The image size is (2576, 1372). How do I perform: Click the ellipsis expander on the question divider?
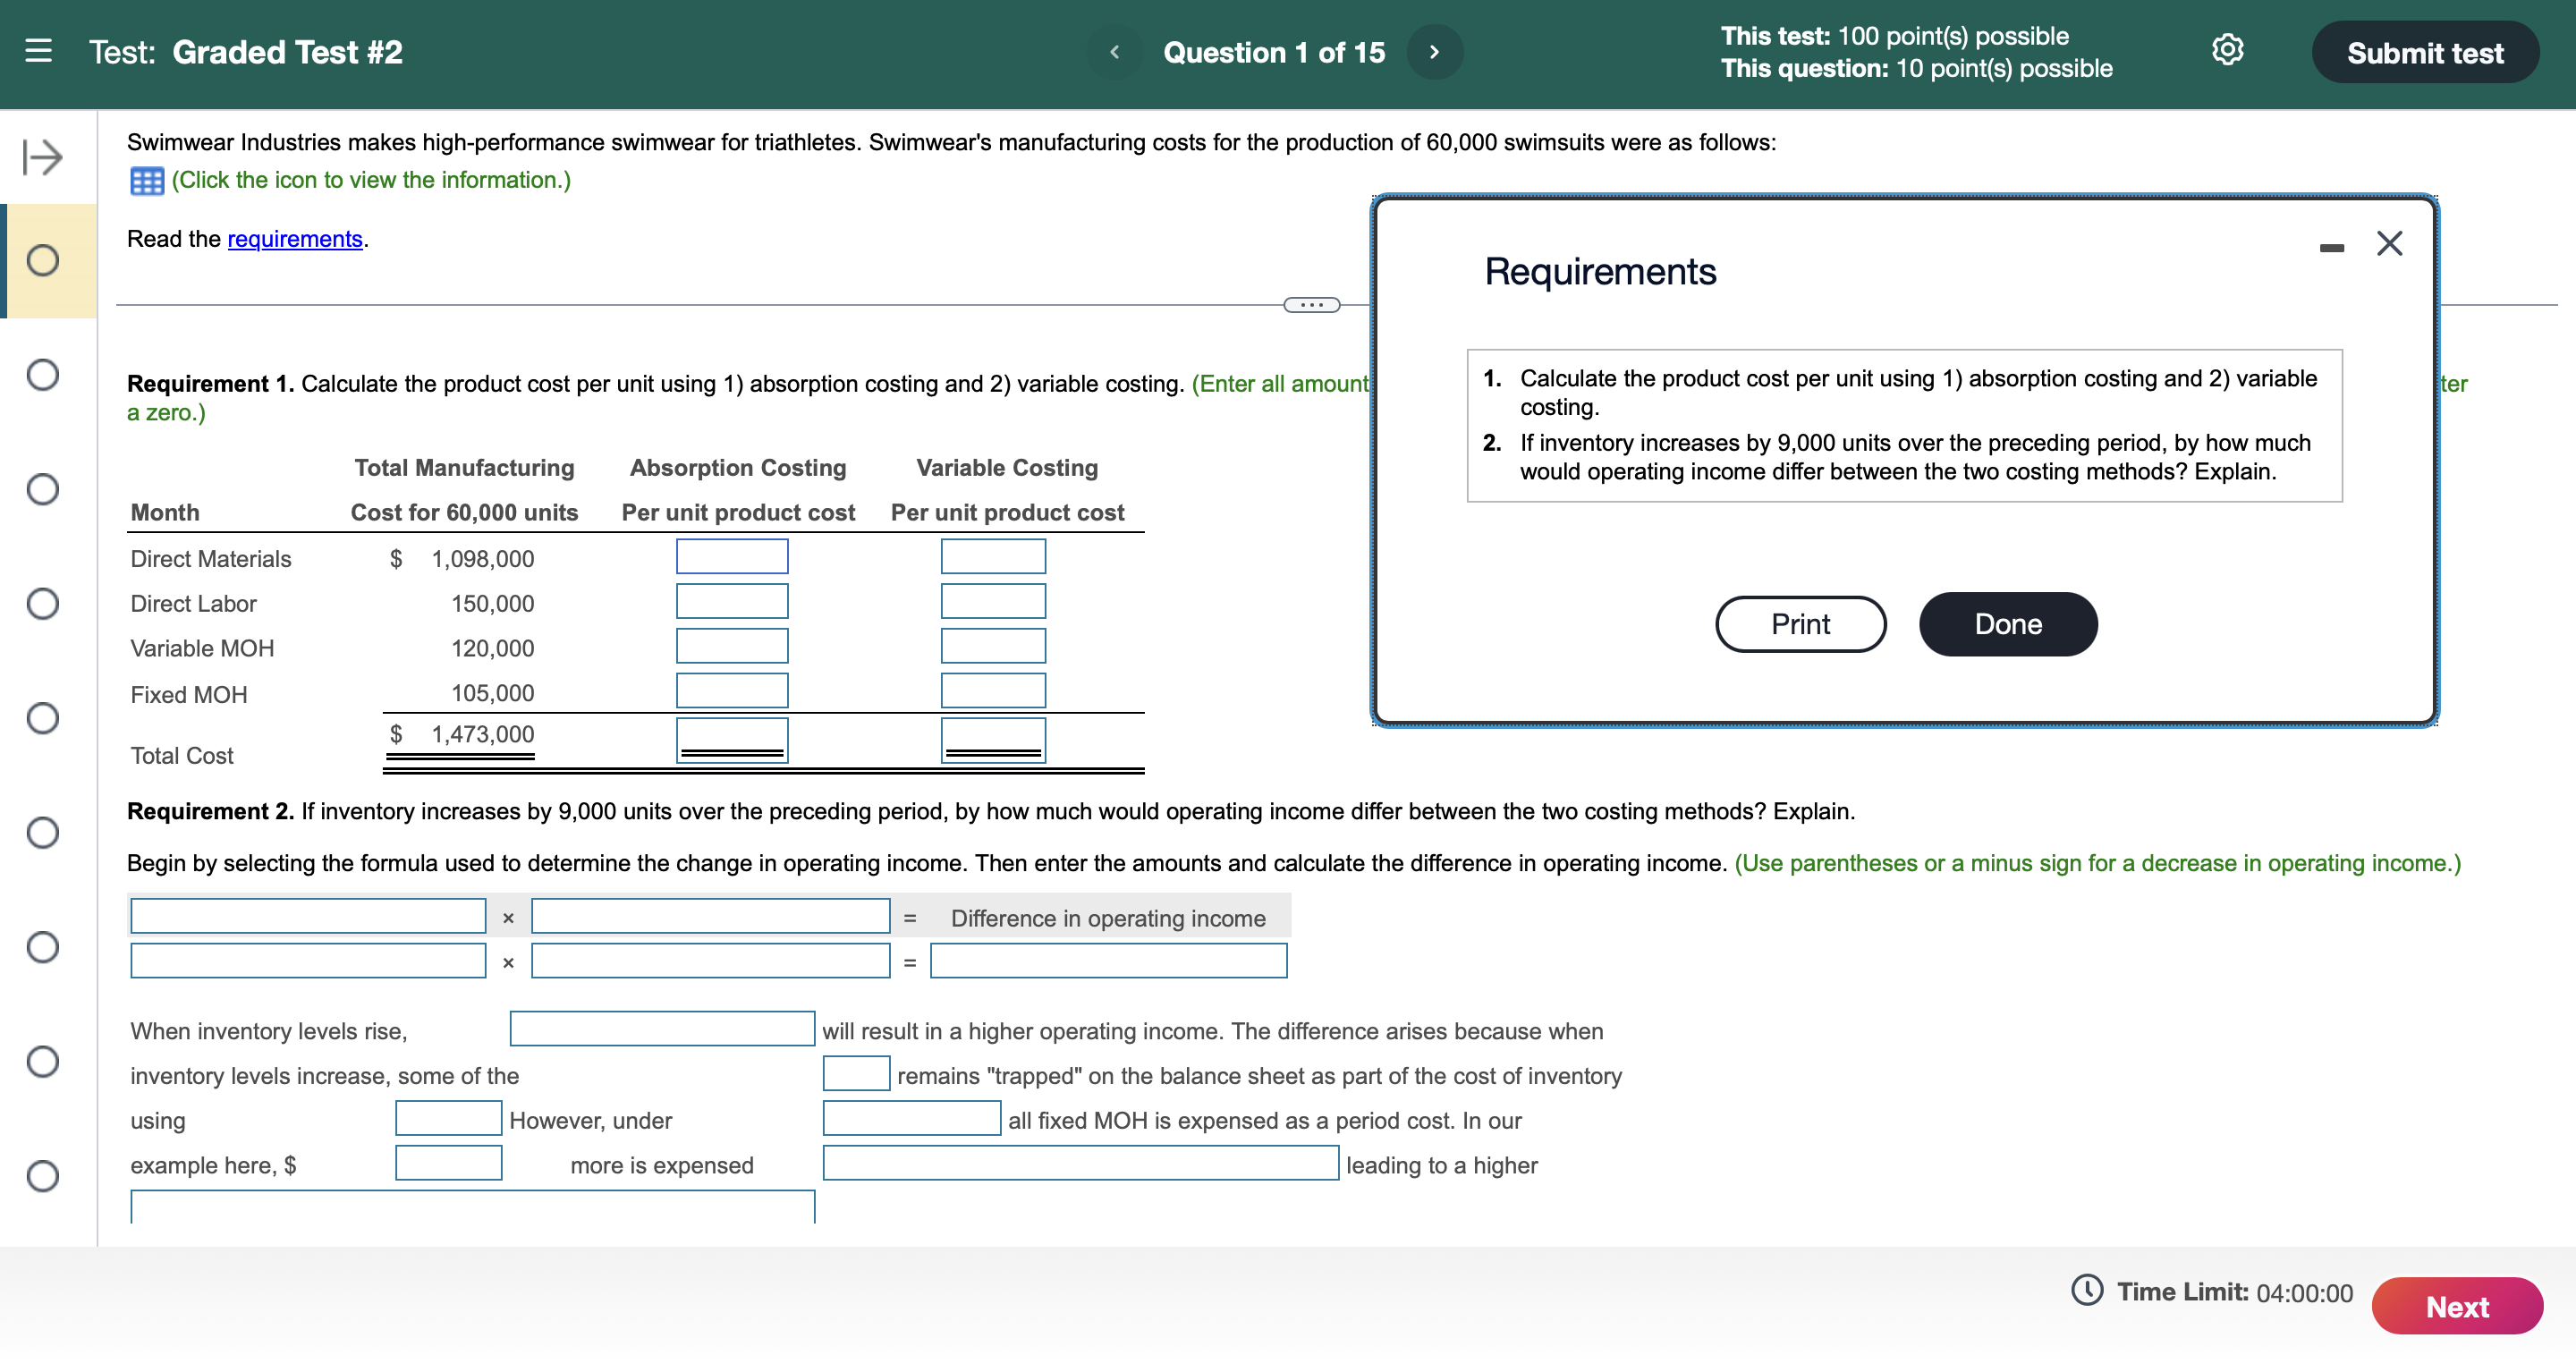coord(1311,304)
